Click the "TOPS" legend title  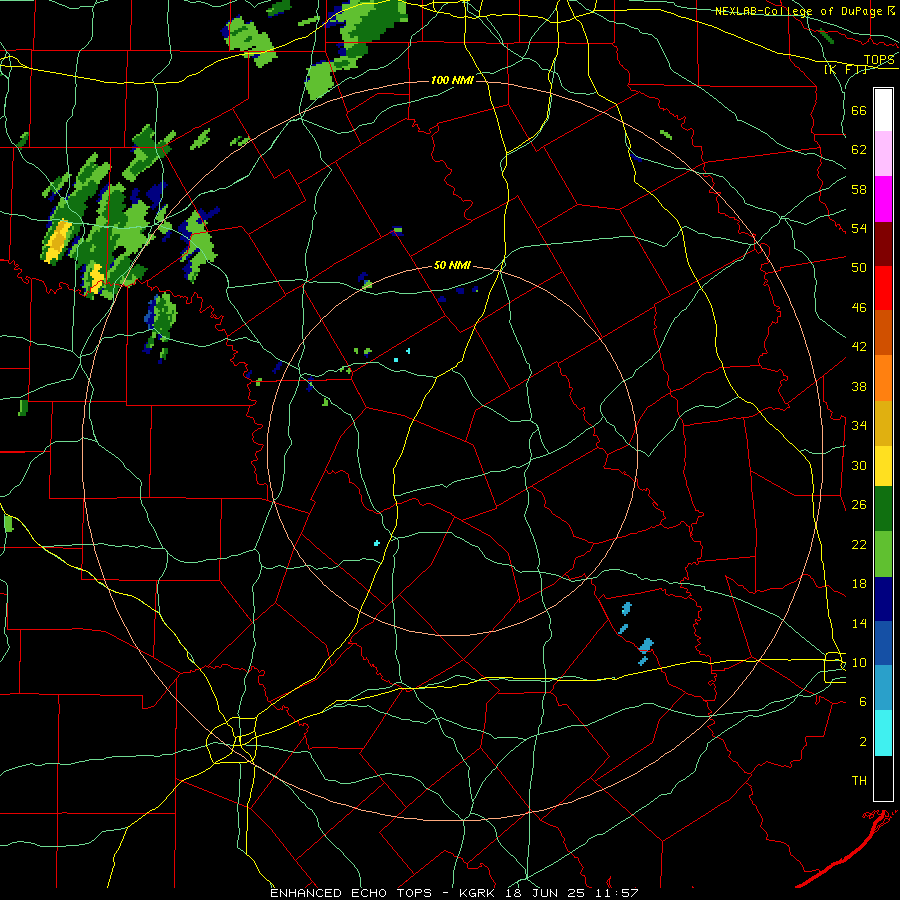click(879, 59)
